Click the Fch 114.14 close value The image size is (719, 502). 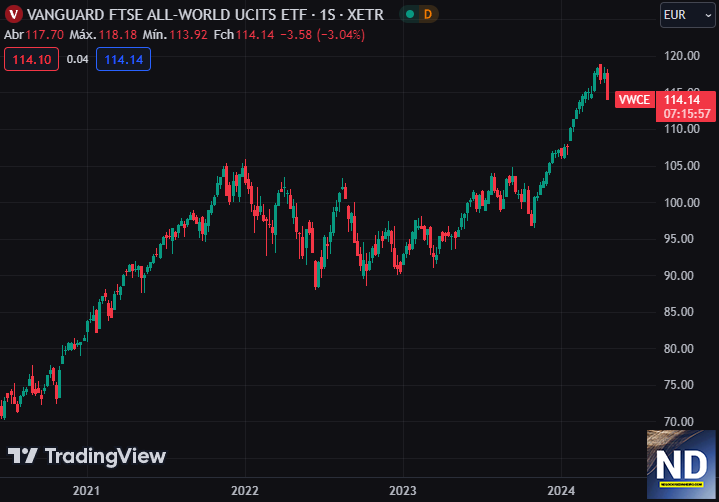(244, 35)
